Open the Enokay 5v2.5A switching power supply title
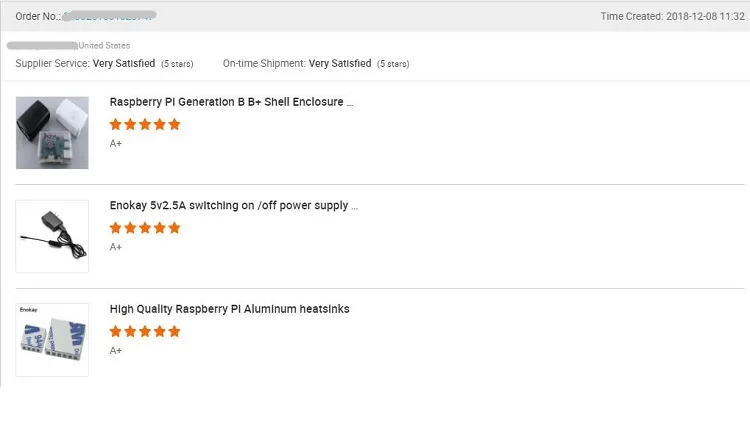The width and height of the screenshot is (750, 427). [233, 206]
